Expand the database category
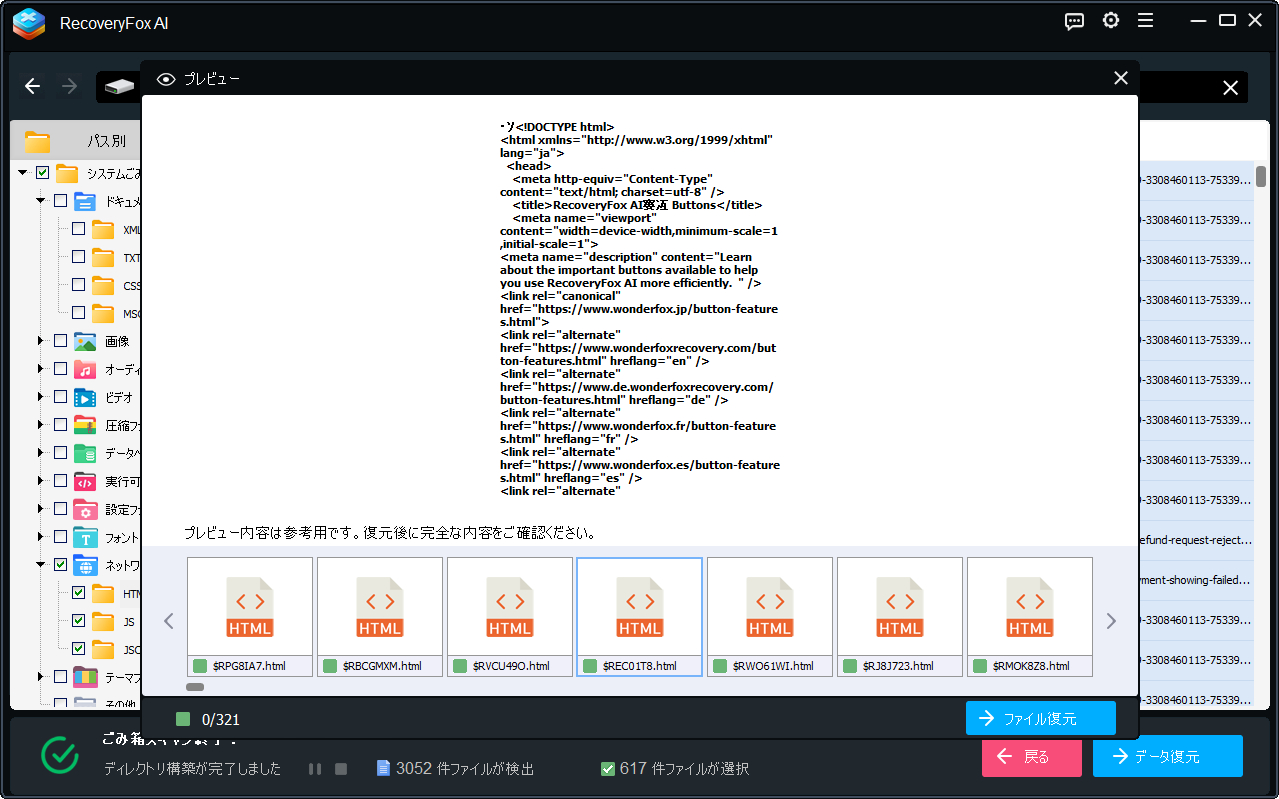Screen dimensions: 1279x799 (41, 453)
